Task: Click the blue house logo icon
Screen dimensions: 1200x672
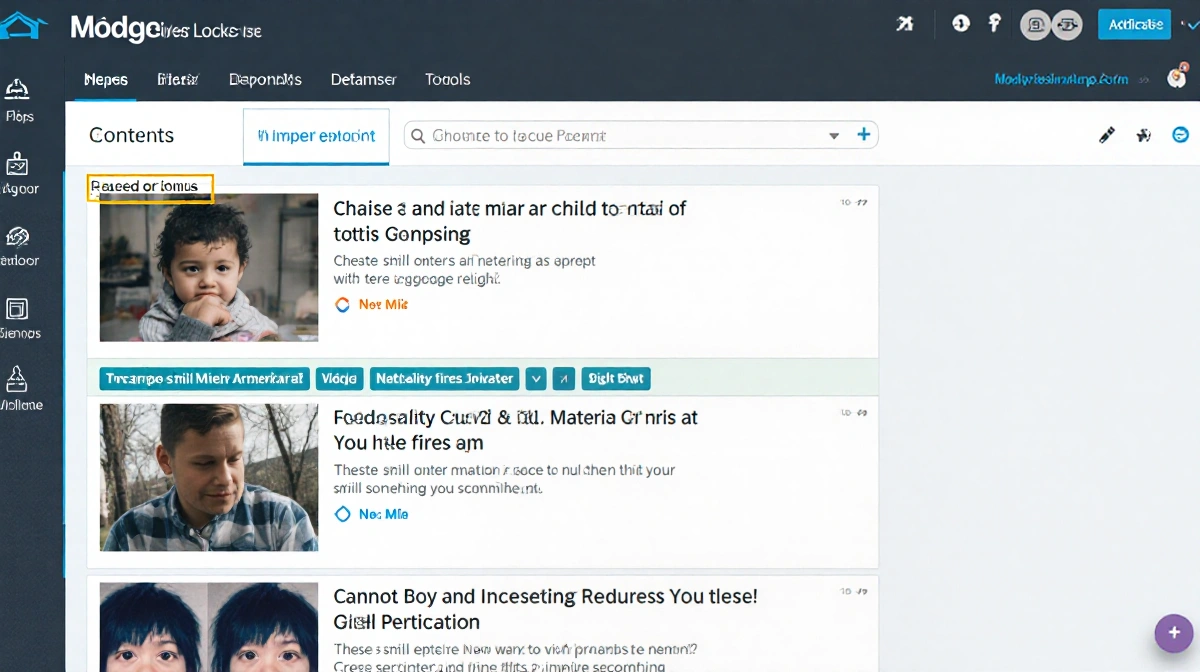Action: tap(24, 26)
